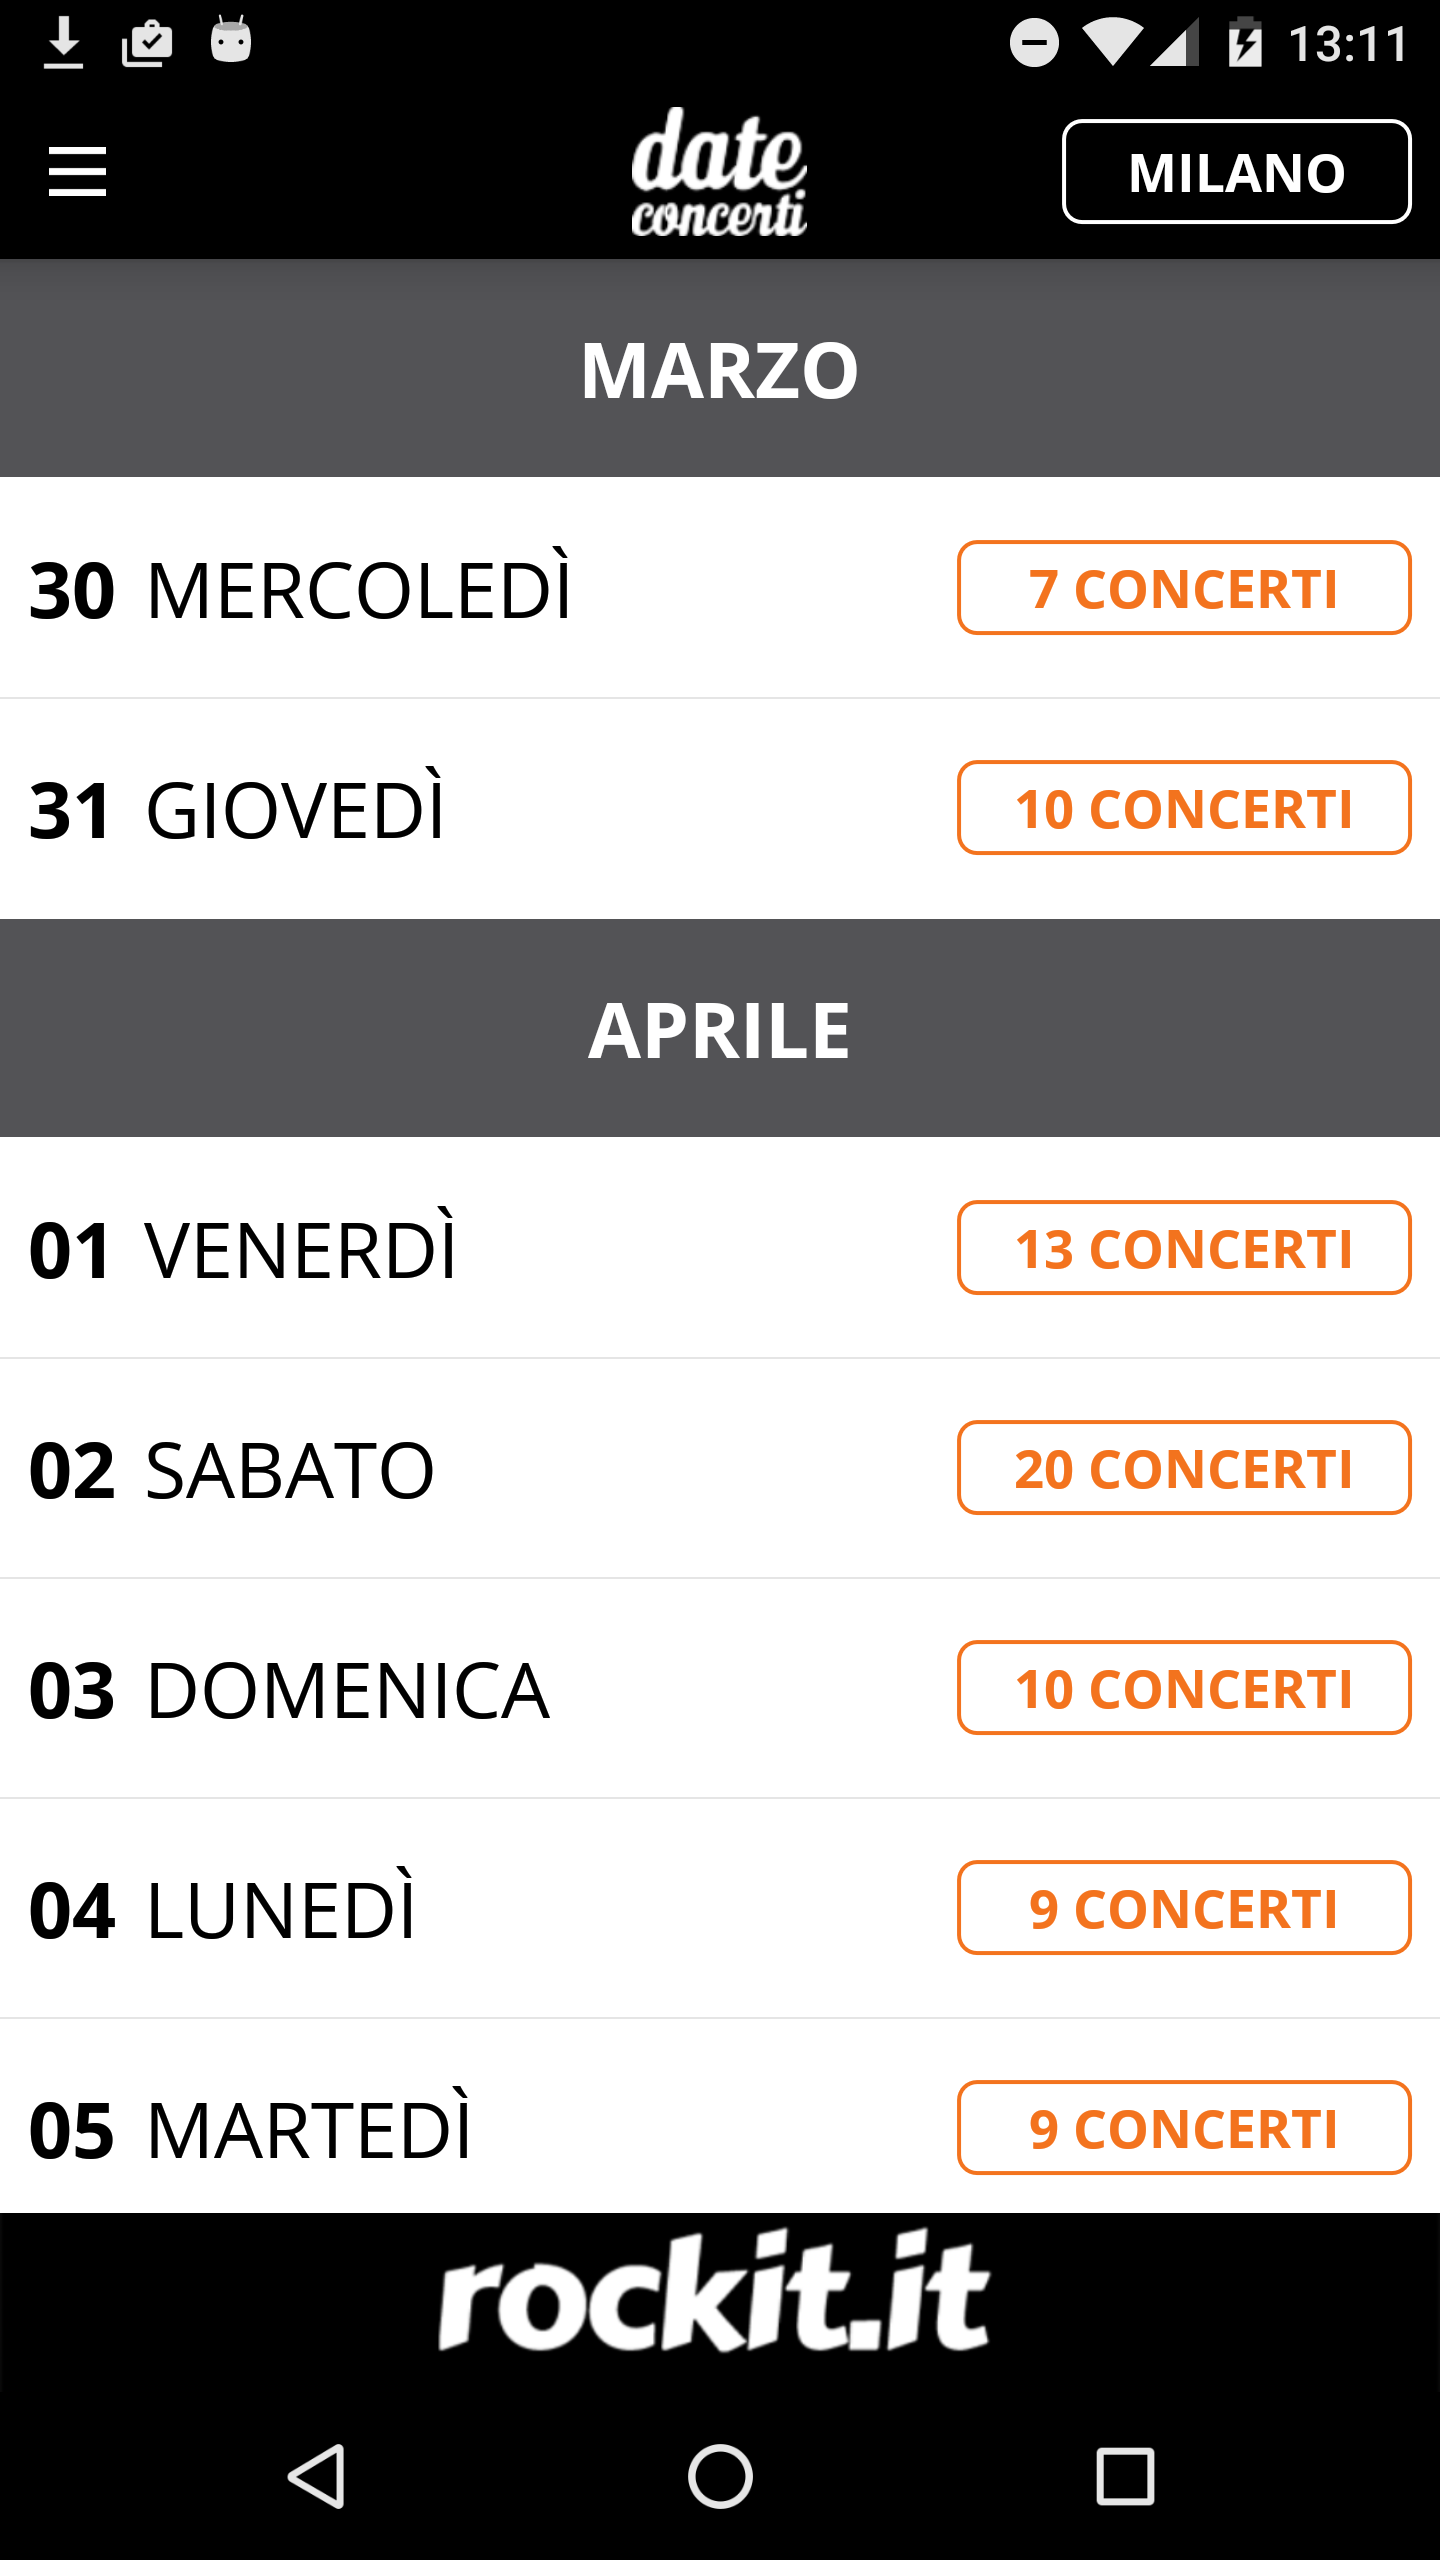Image resolution: width=1440 pixels, height=2560 pixels.
Task: Tap the date concerti logo
Action: pos(719,172)
